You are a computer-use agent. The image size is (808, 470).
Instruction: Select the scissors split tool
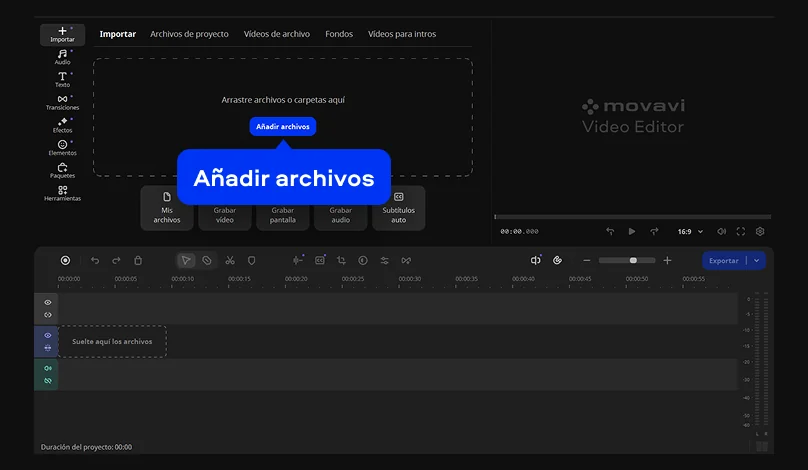[229, 260]
